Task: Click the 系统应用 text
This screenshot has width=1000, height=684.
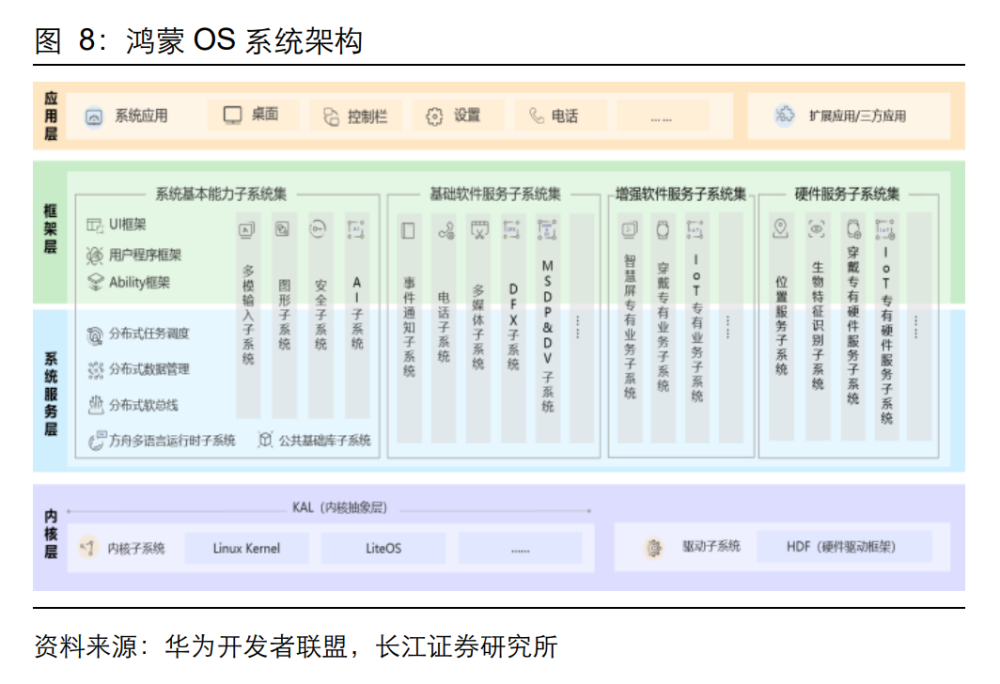Action: click(141, 116)
